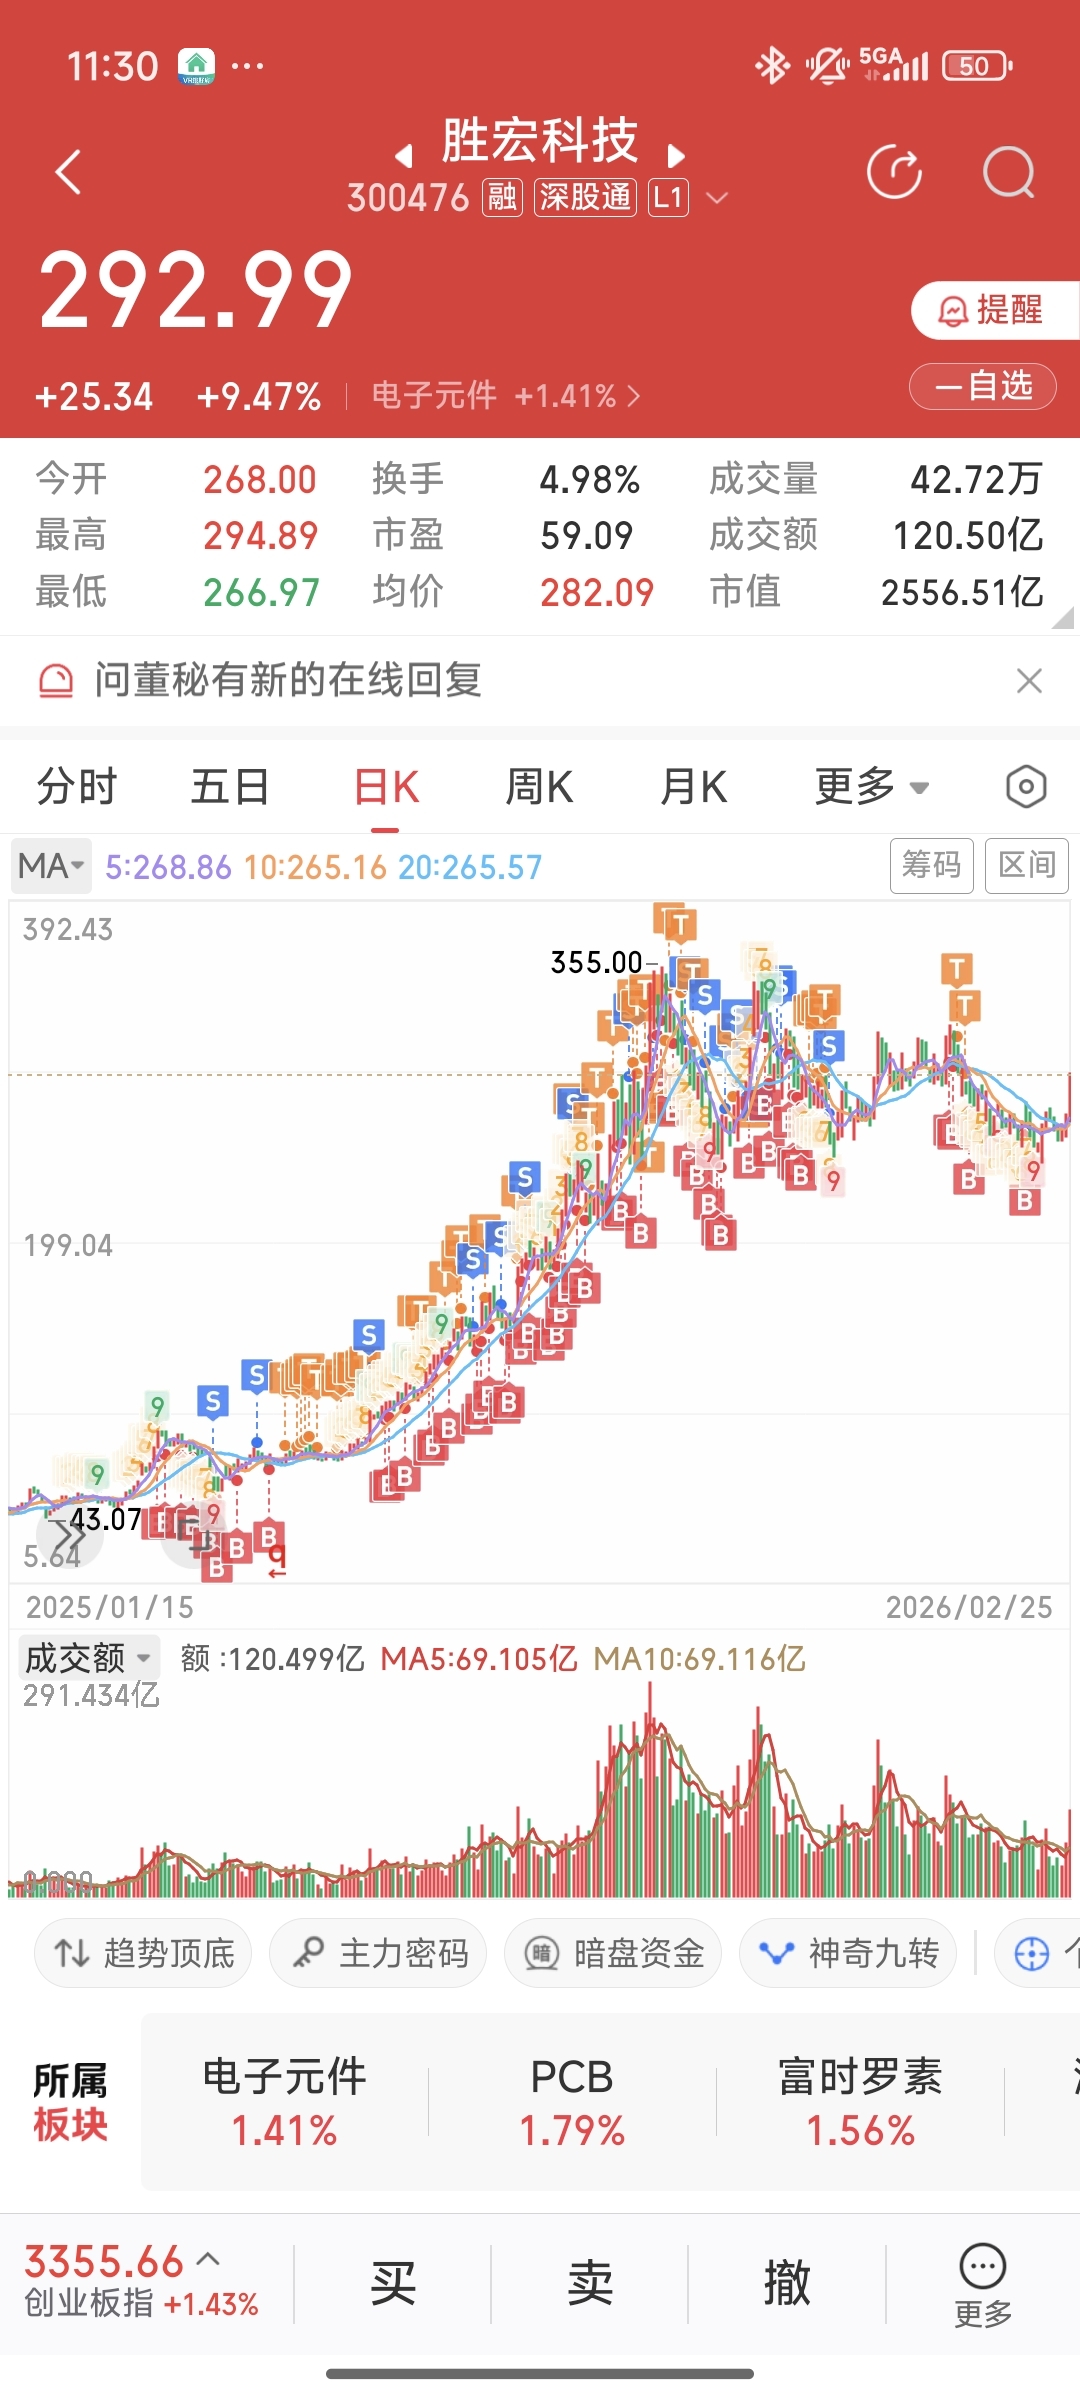Go to previous stock with left triangle
1080x2400 pixels.
[404, 156]
